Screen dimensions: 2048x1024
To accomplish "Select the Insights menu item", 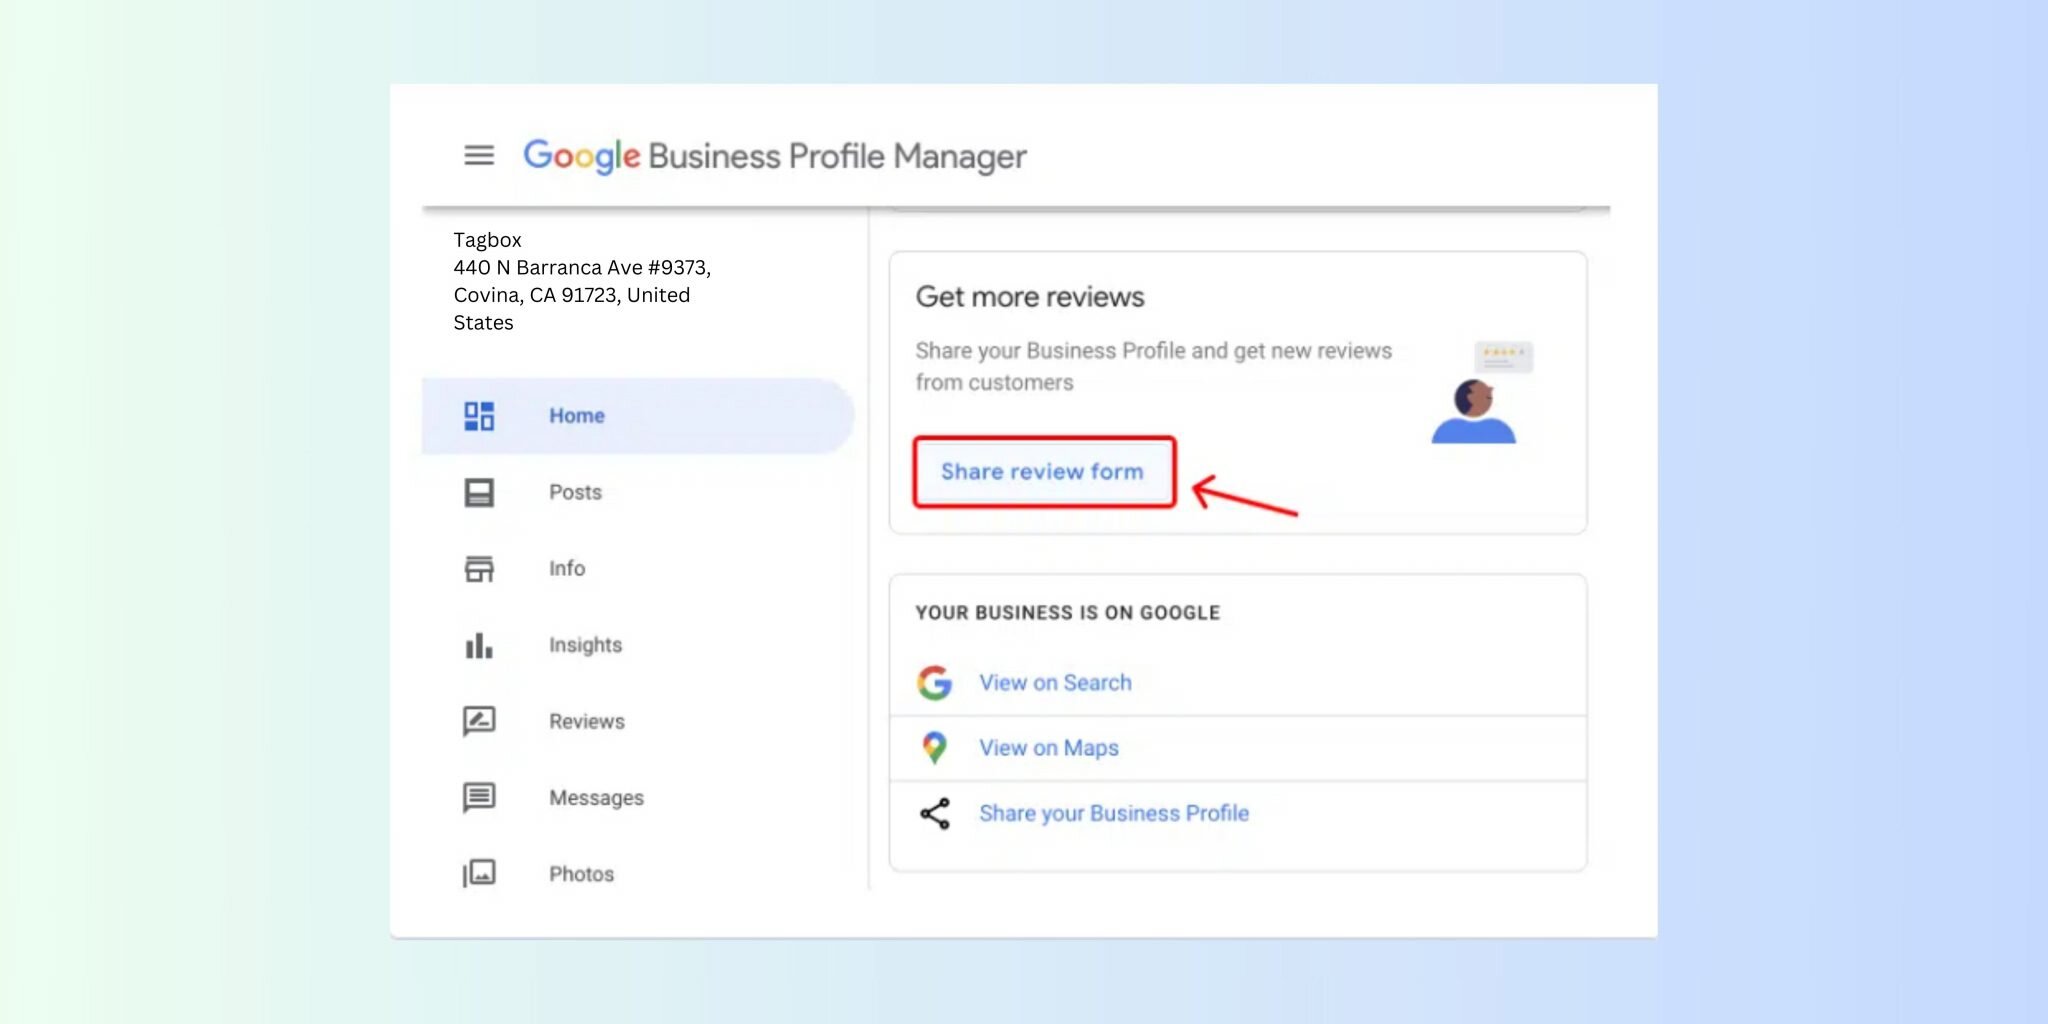I will pyautogui.click(x=585, y=645).
